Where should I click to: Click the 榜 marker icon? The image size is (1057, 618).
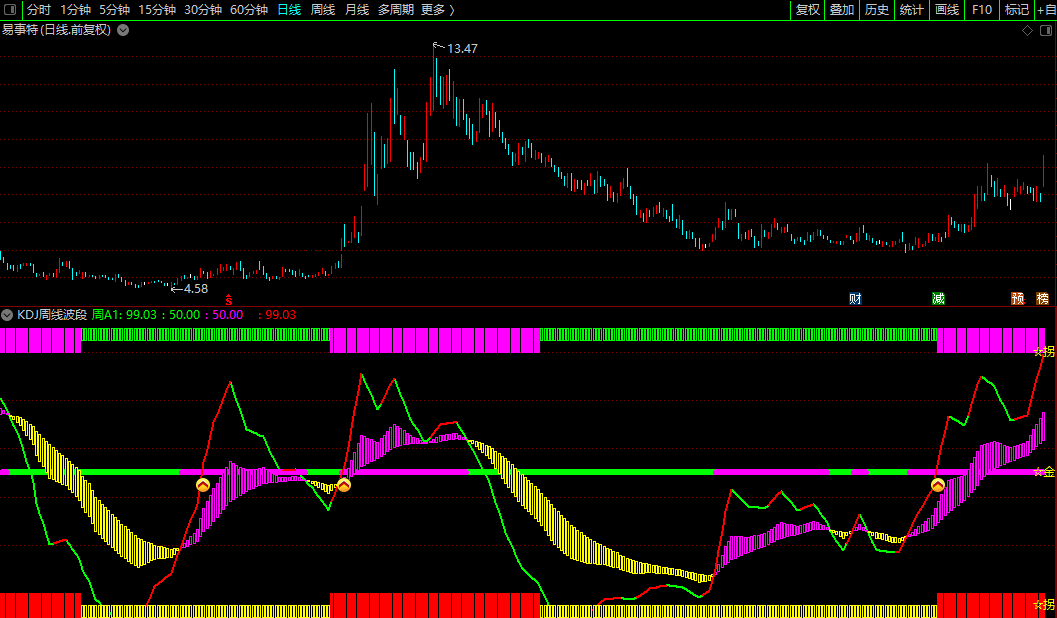1043,299
